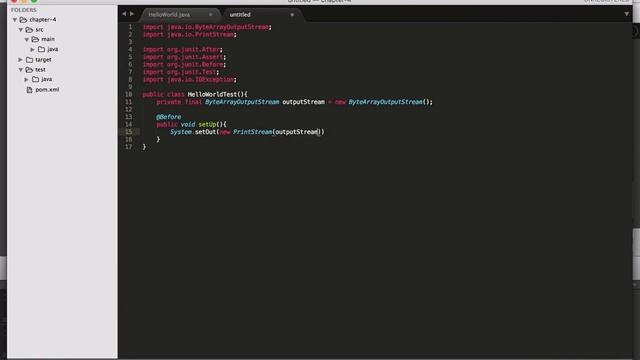Collapse the test folder
The width and height of the screenshot is (640, 360).
[20, 70]
